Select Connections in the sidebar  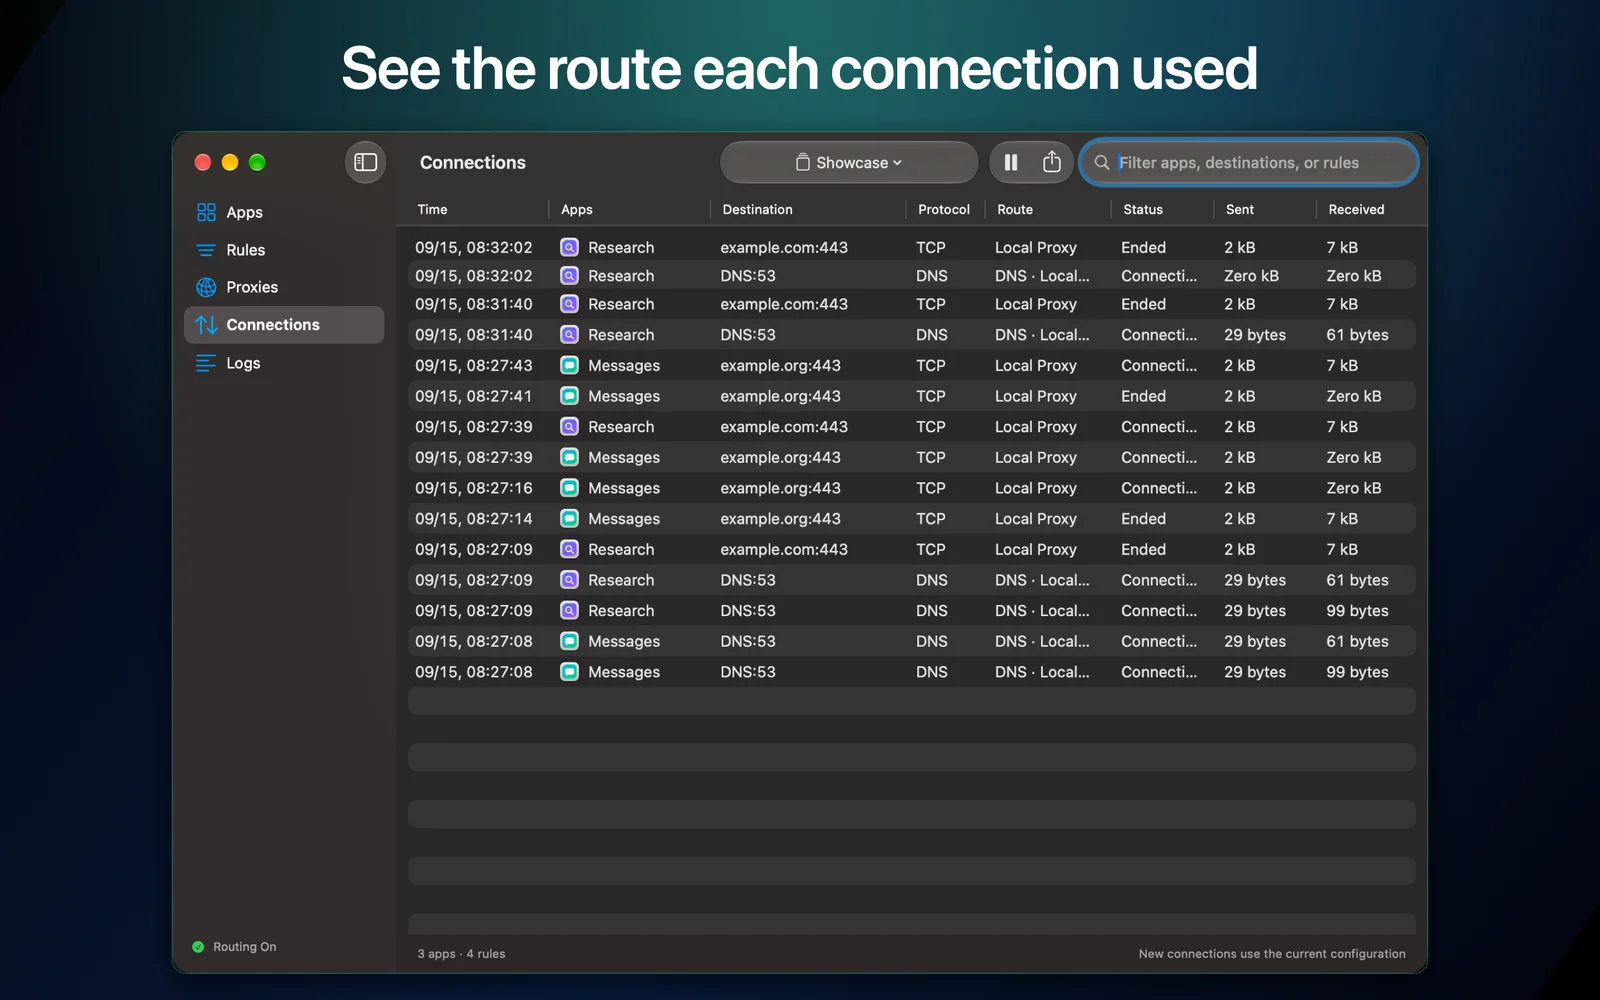(284, 325)
